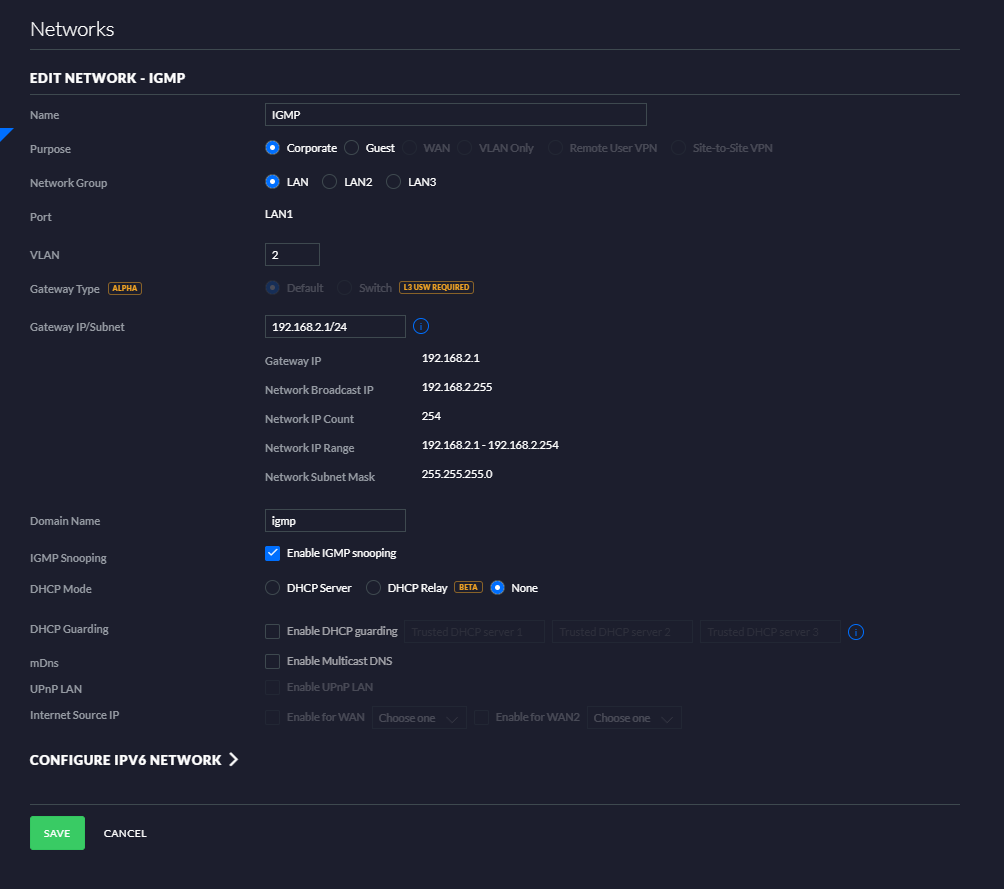1004x889 pixels.
Task: Click the VLAN ID field
Action: pyautogui.click(x=292, y=255)
